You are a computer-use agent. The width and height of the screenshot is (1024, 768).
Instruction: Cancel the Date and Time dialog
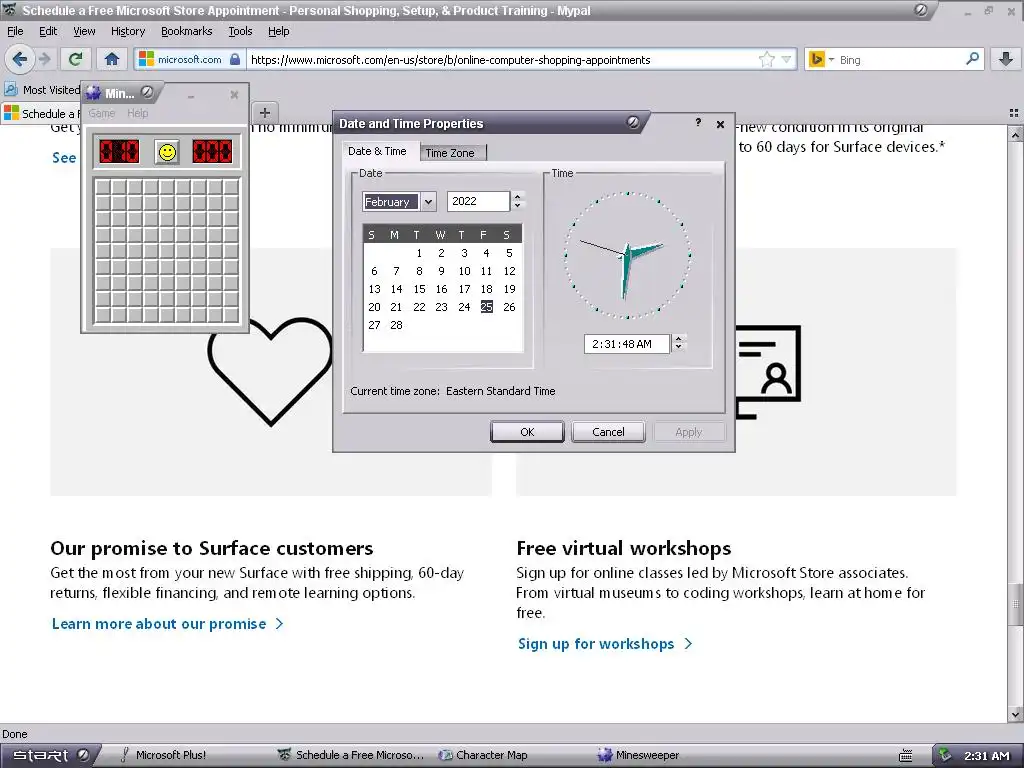[608, 432]
